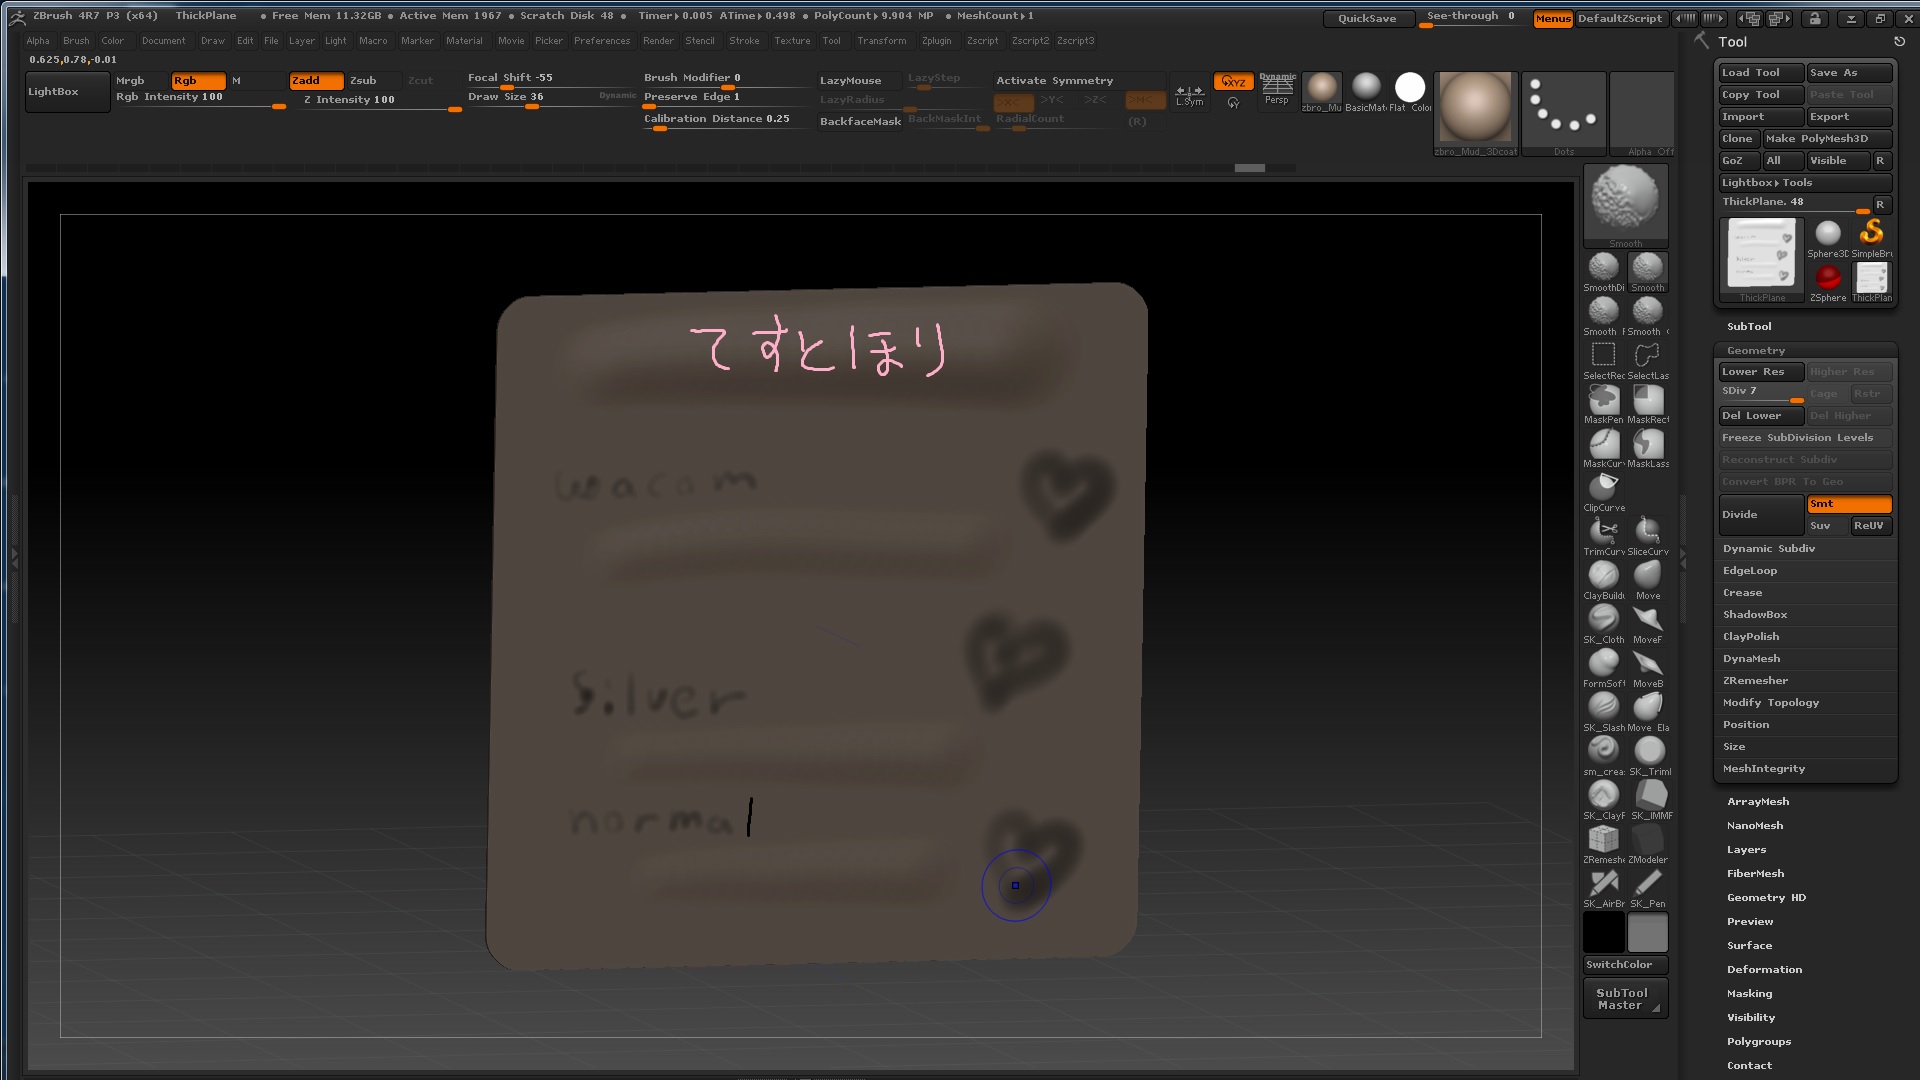The image size is (1920, 1080).
Task: Toggle Activate Symmetry
Action: [1078, 81]
